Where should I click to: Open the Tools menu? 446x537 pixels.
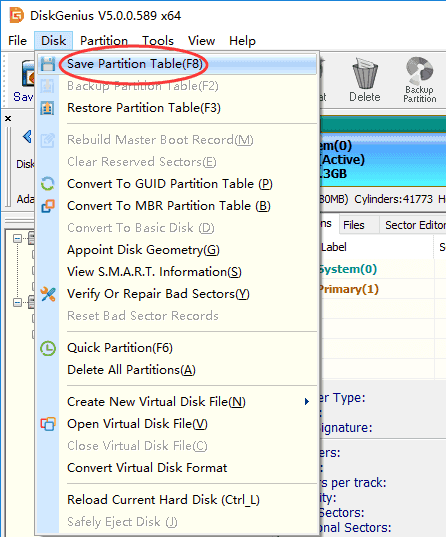tap(158, 41)
